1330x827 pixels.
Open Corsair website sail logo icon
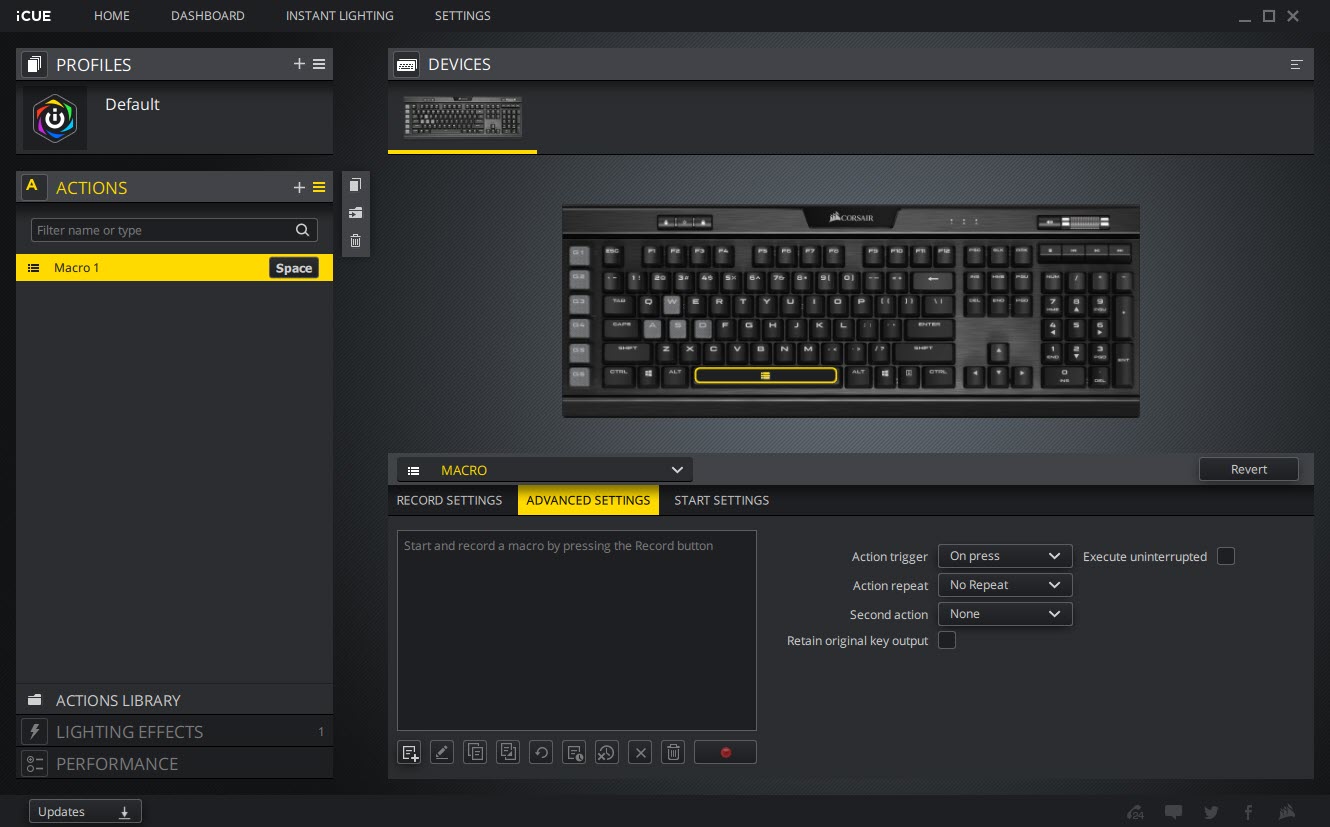[1288, 812]
